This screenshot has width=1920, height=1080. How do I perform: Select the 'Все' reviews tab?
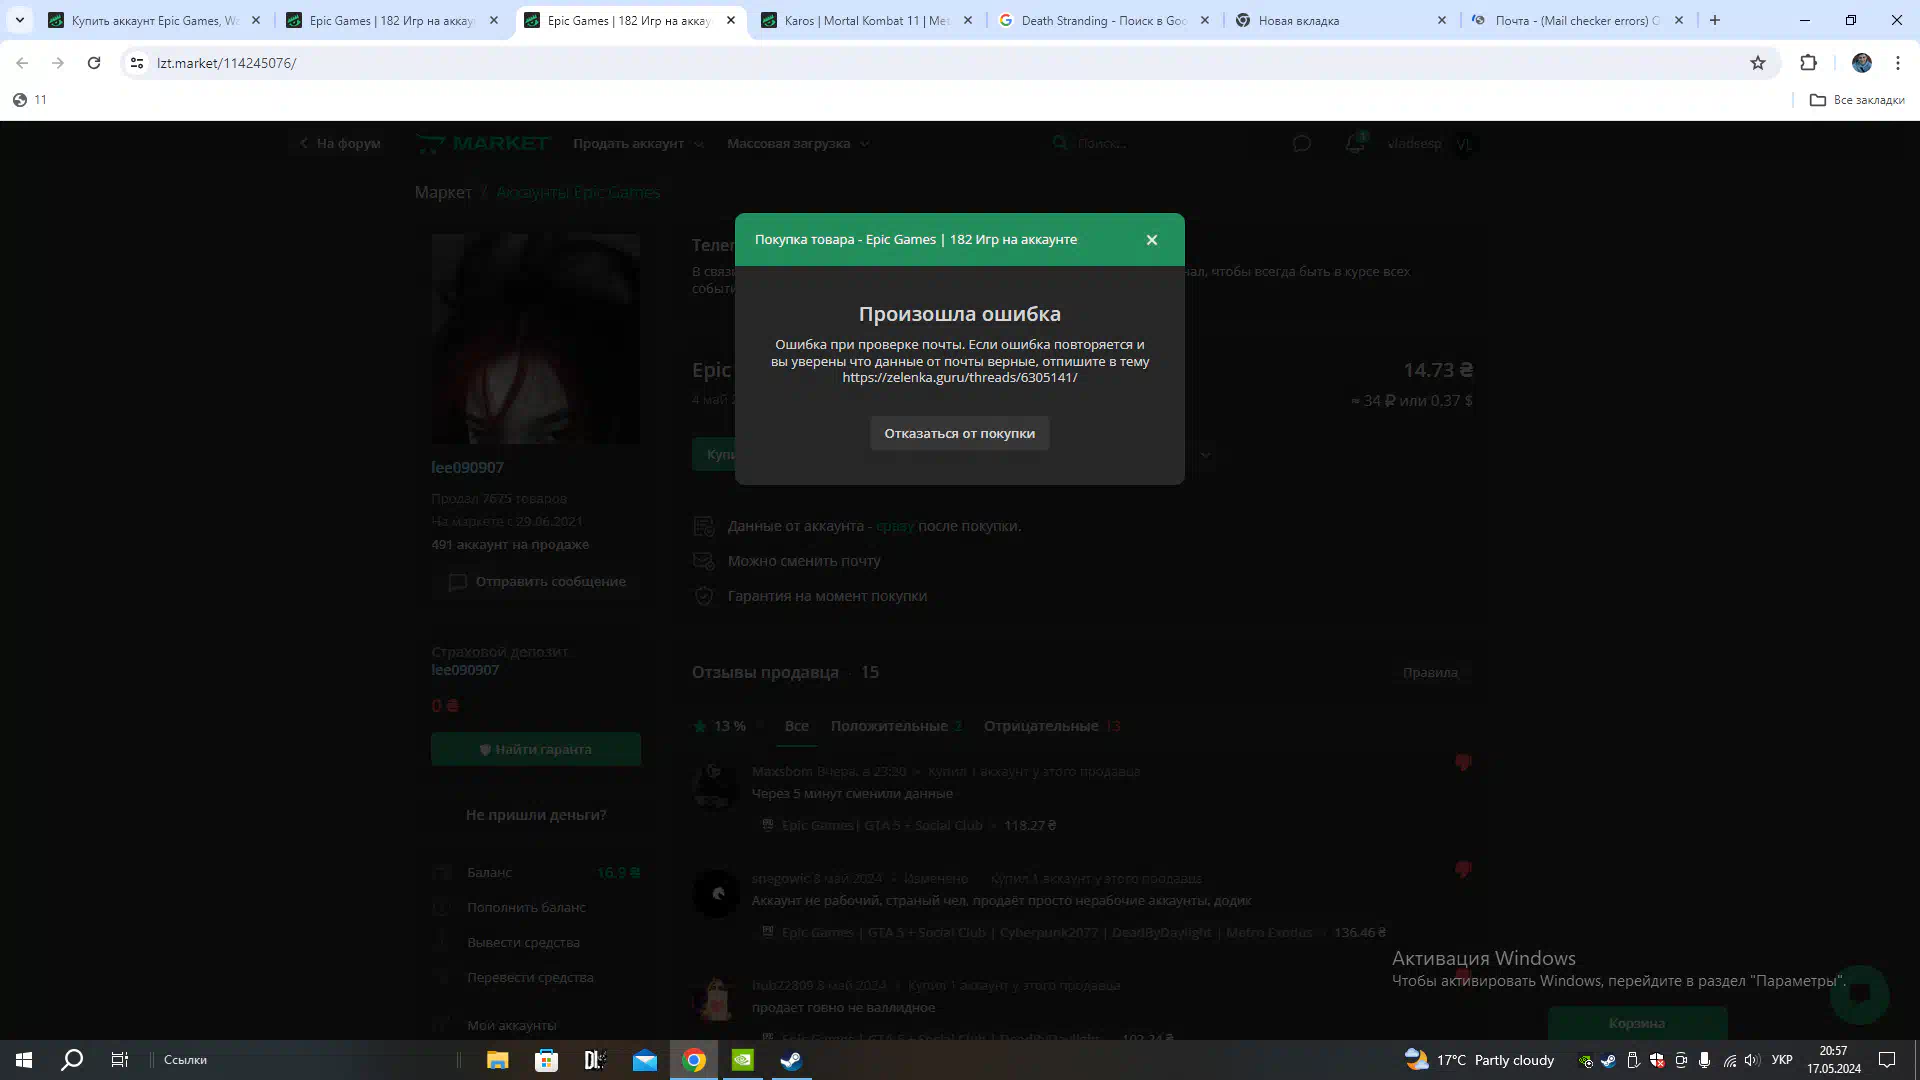797,726
